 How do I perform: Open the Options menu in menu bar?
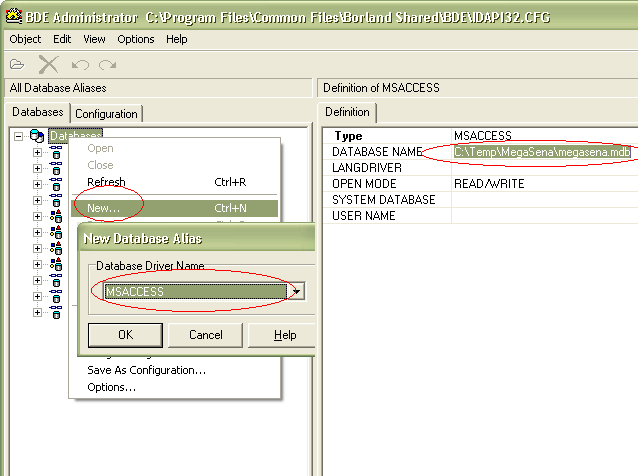(x=135, y=39)
